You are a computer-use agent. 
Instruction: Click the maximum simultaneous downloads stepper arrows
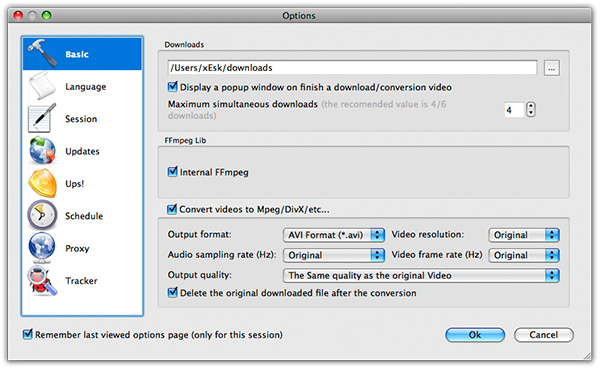[x=531, y=109]
